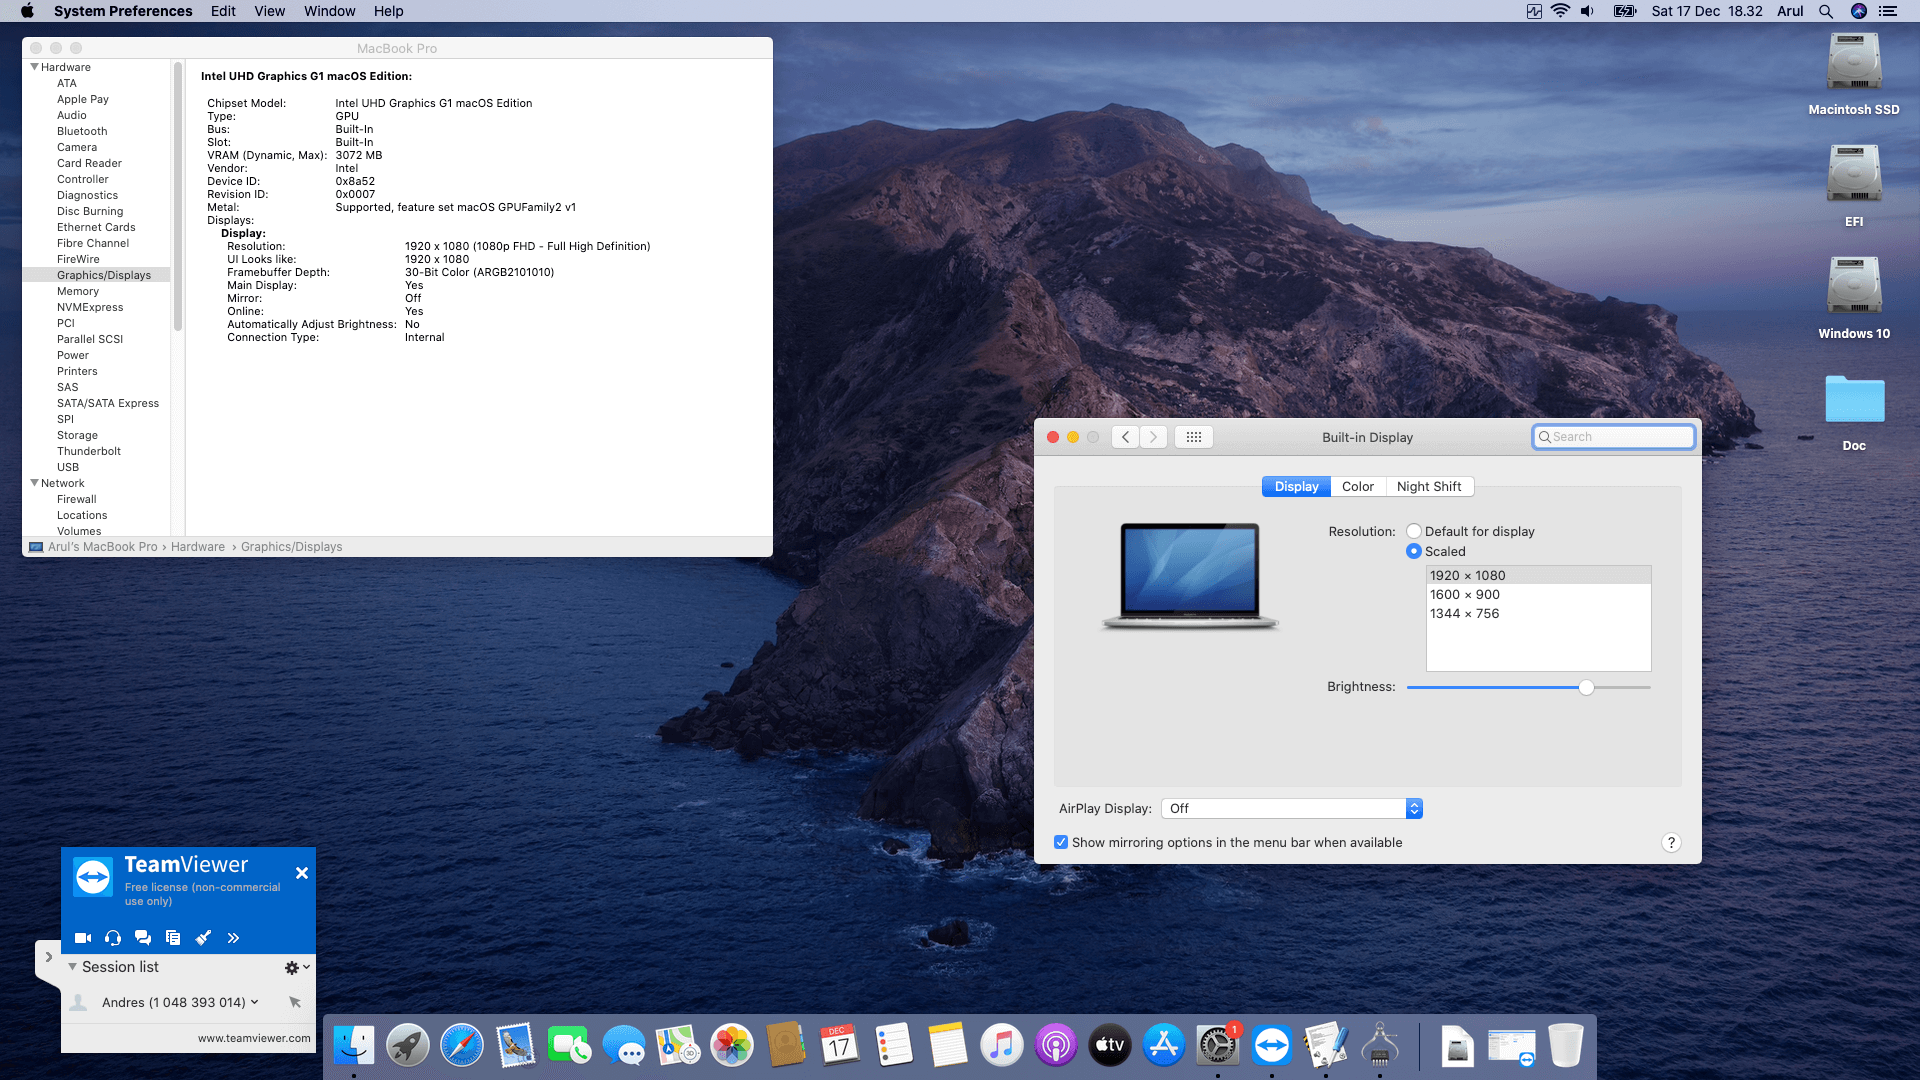The image size is (1920, 1080).
Task: Click the TeamViewer double-chevron expand icon
Action: [x=233, y=938]
